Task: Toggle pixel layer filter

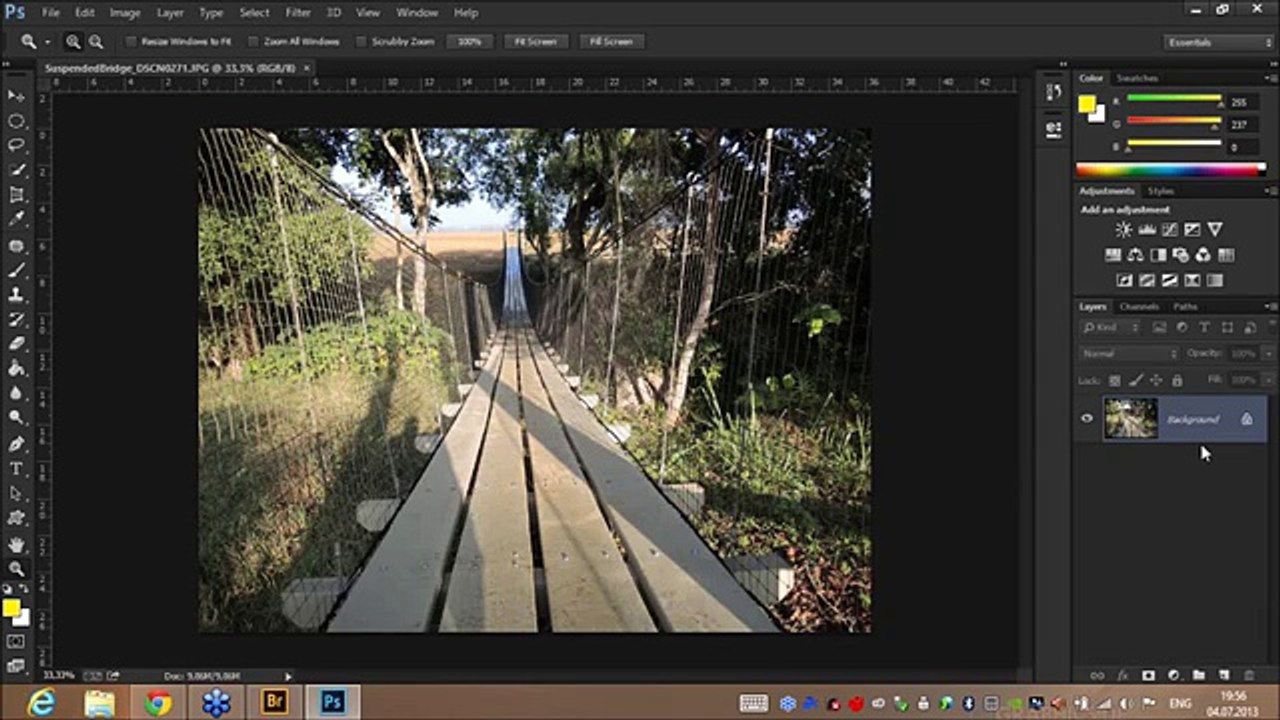Action: pyautogui.click(x=1159, y=328)
